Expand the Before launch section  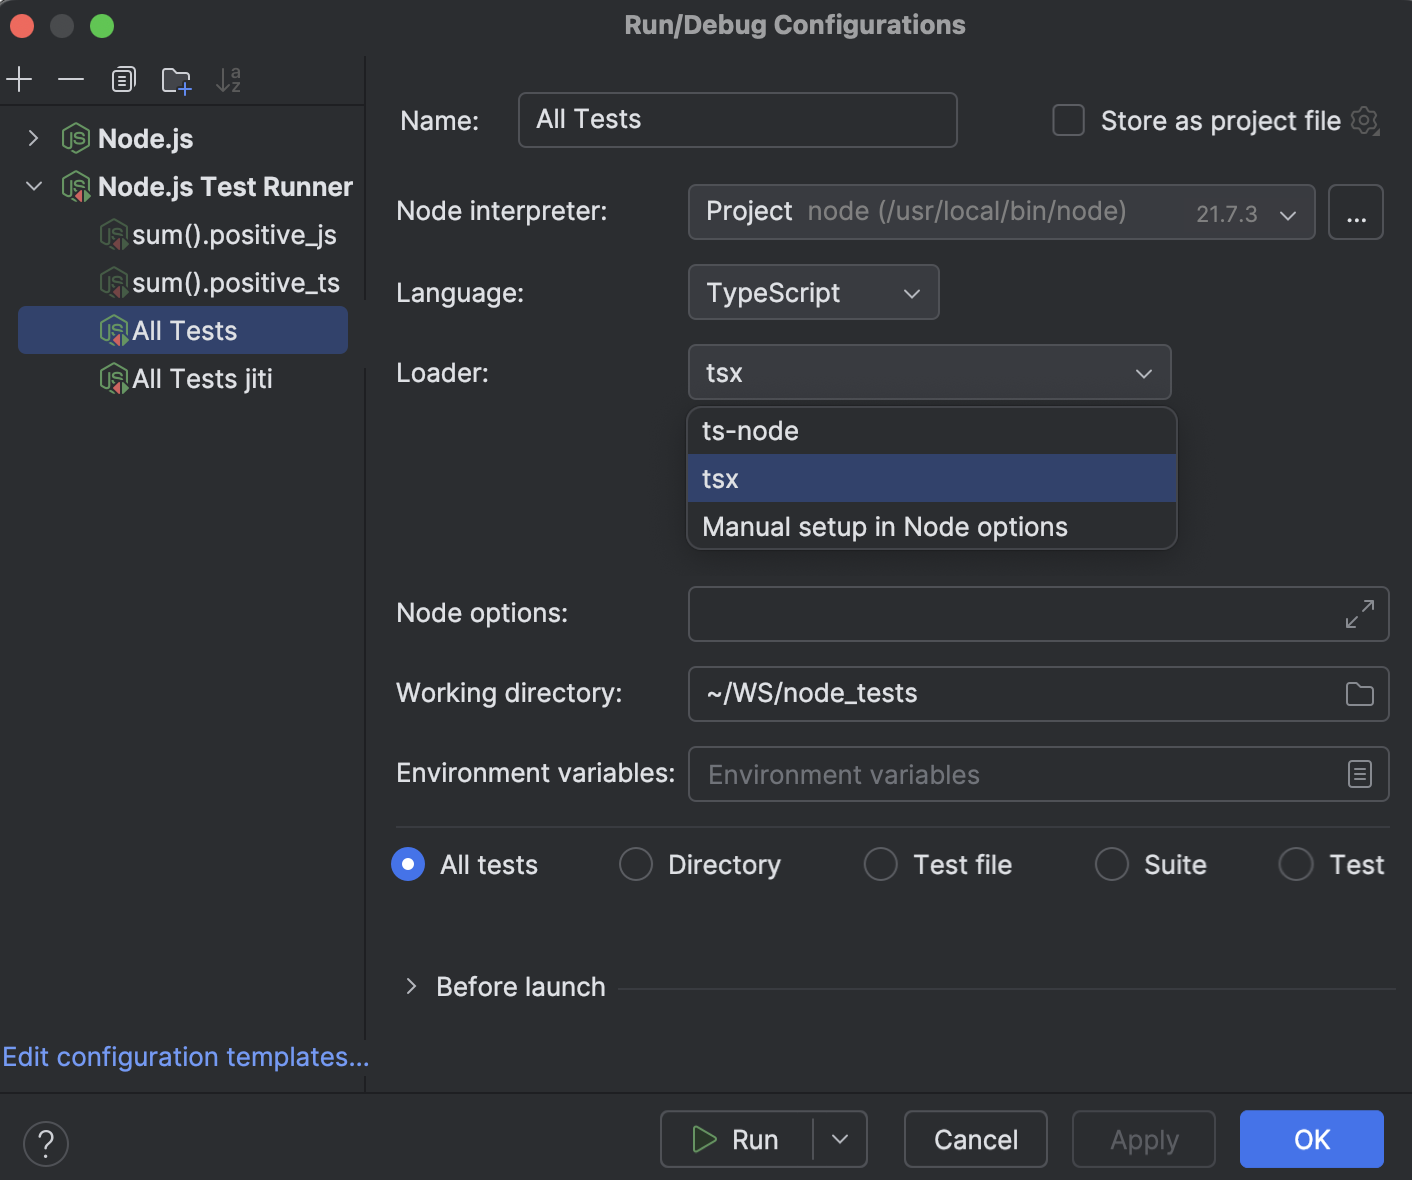[x=411, y=987]
